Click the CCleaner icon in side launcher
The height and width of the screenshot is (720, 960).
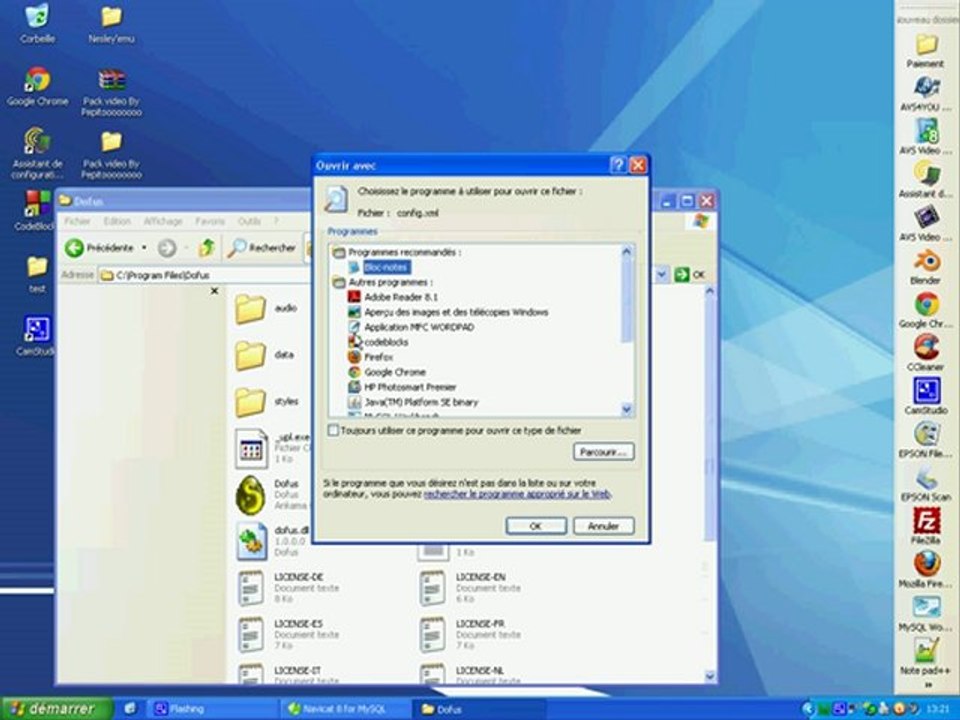(926, 353)
